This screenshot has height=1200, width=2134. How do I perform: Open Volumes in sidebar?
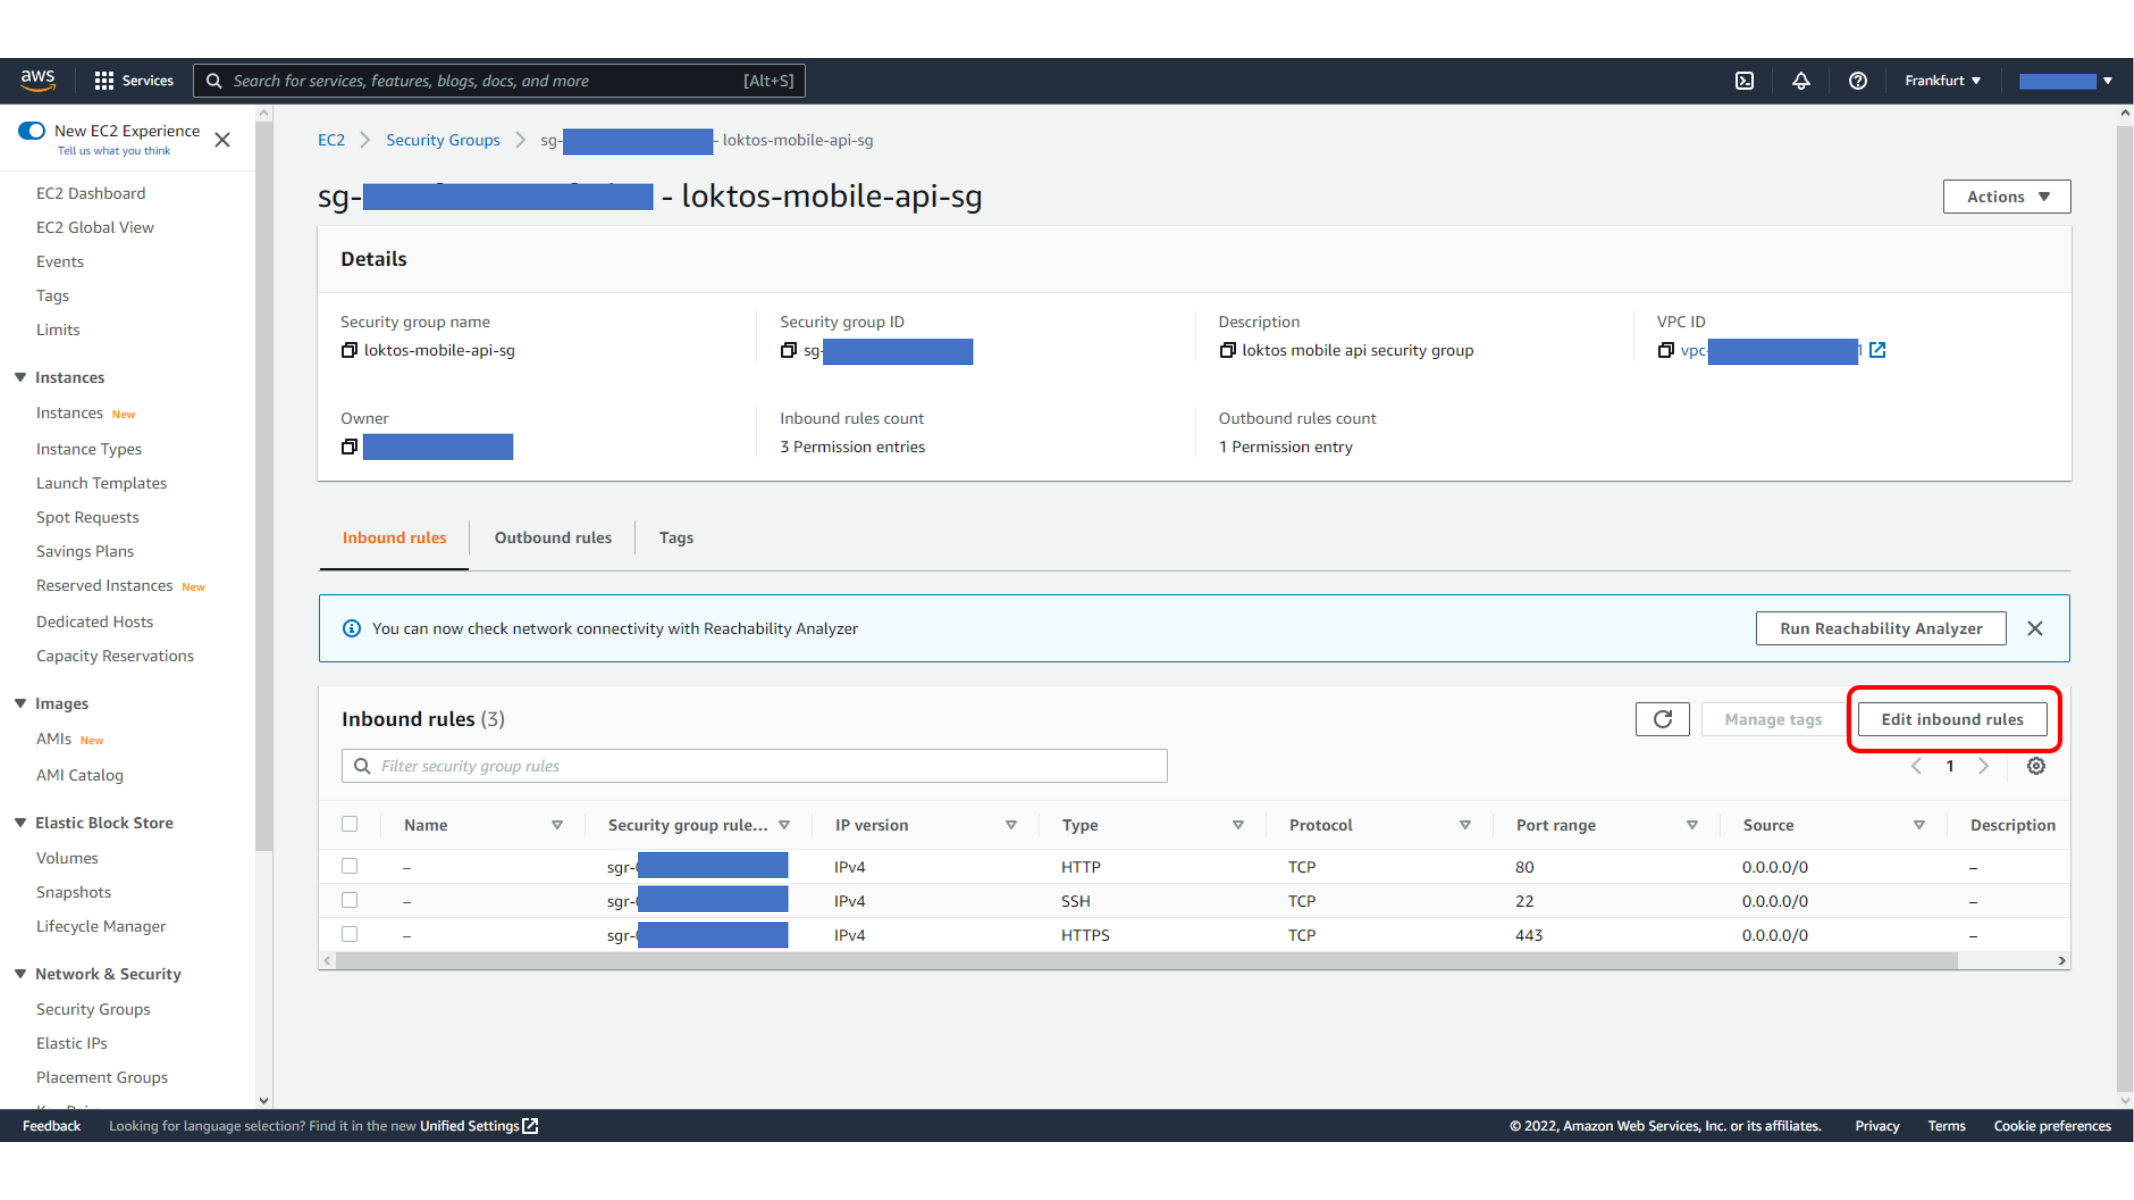pyautogui.click(x=67, y=858)
